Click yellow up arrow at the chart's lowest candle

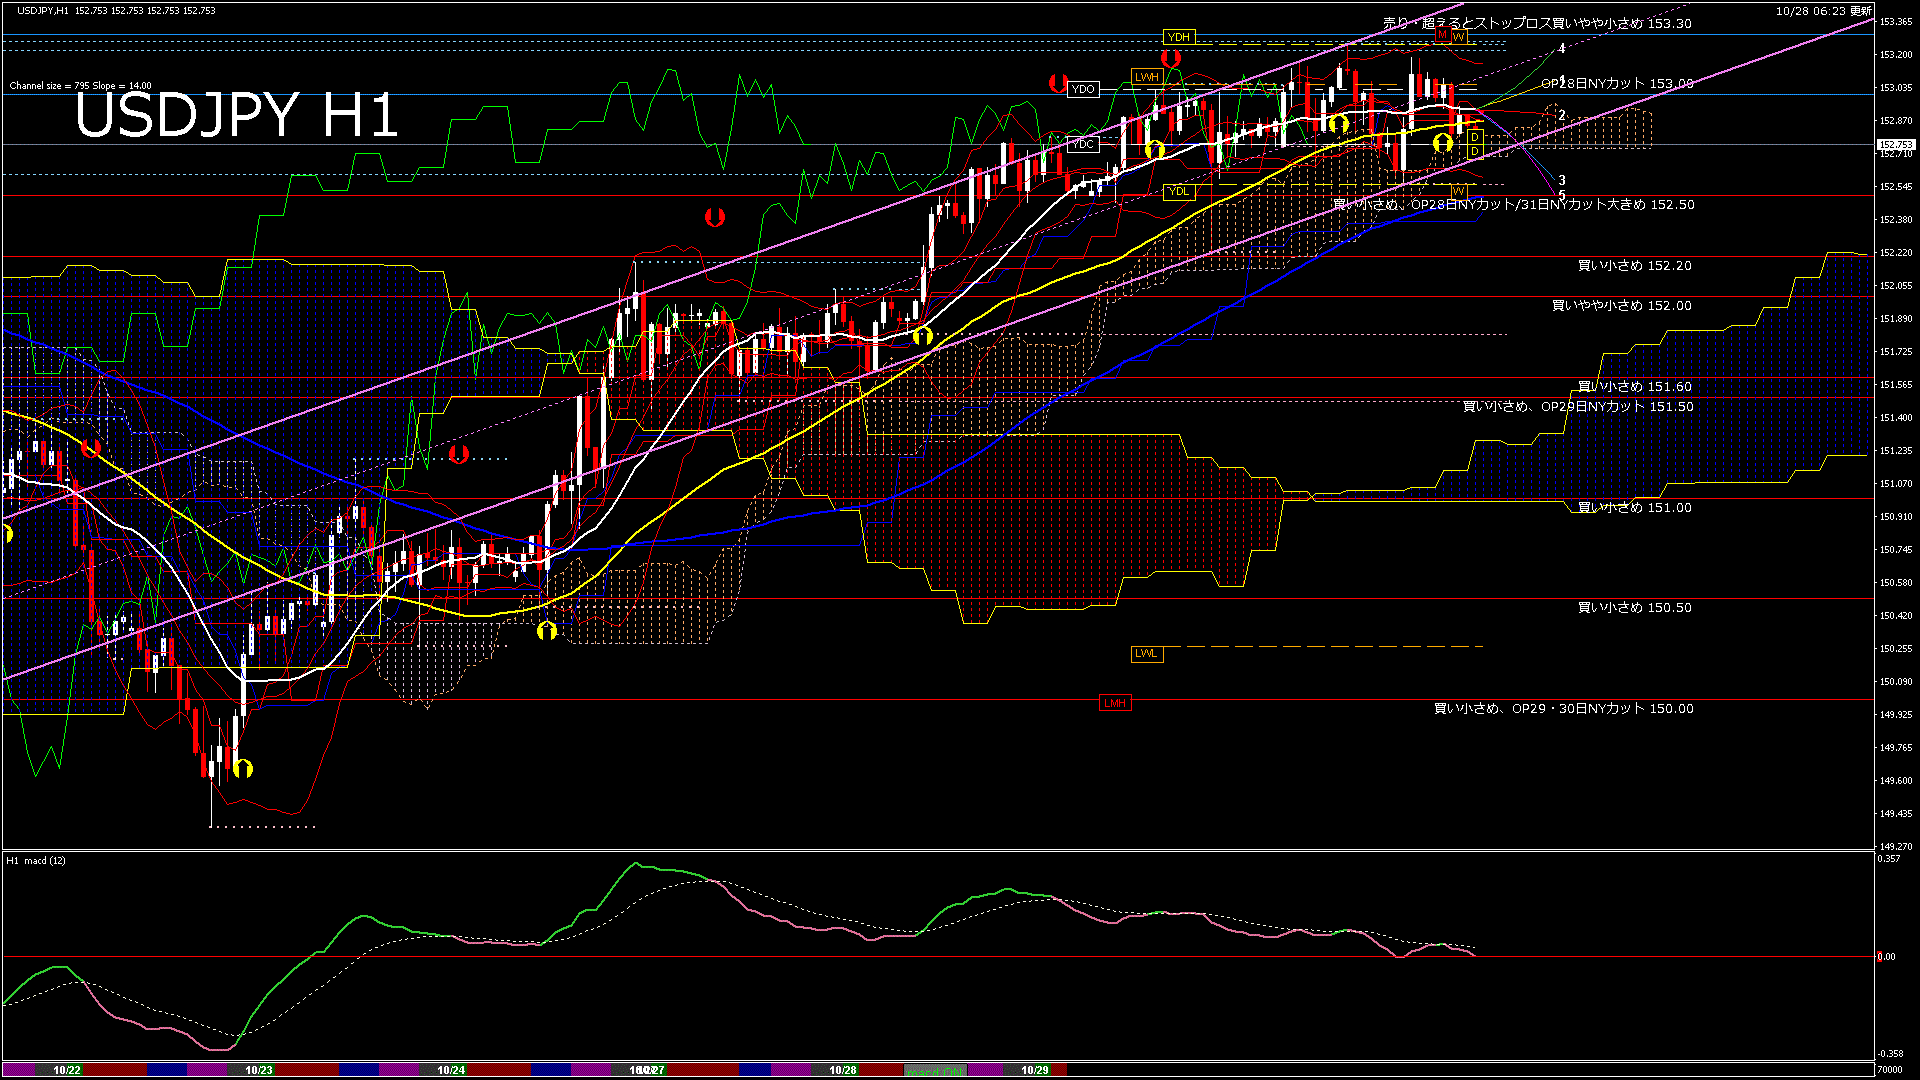pos(243,768)
